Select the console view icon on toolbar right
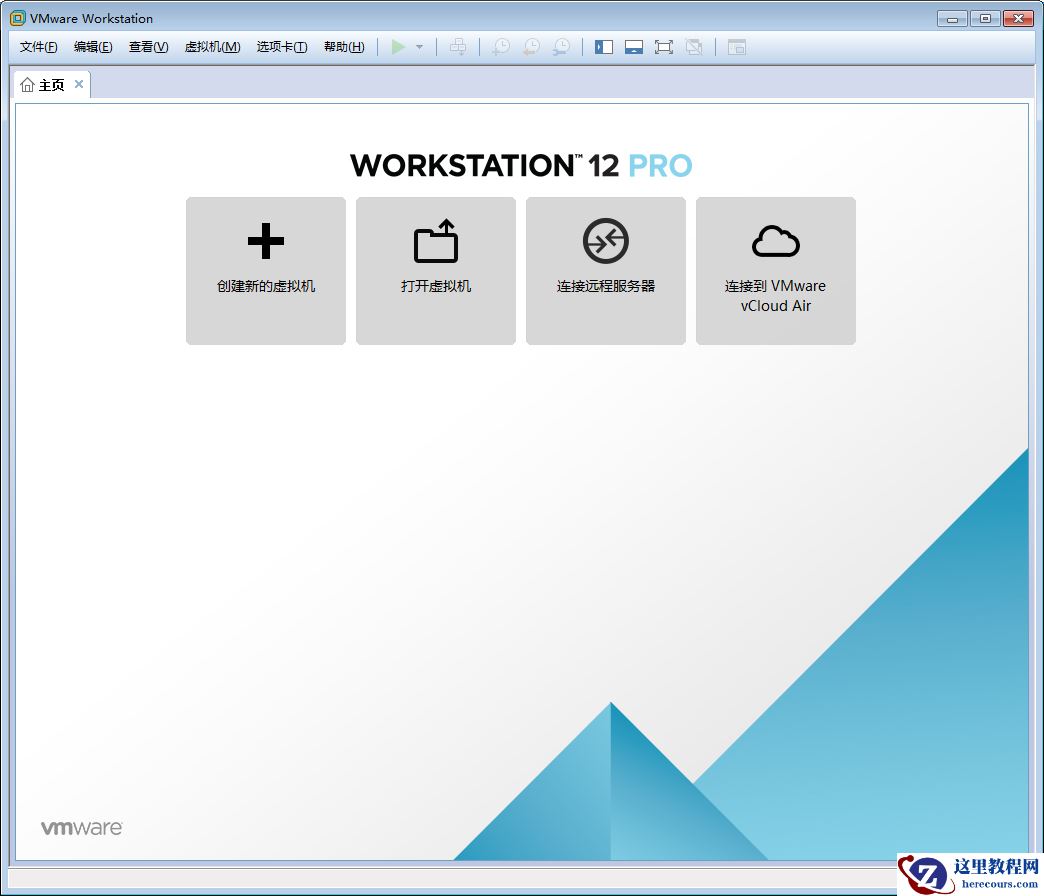This screenshot has height=896, width=1044. (x=736, y=47)
